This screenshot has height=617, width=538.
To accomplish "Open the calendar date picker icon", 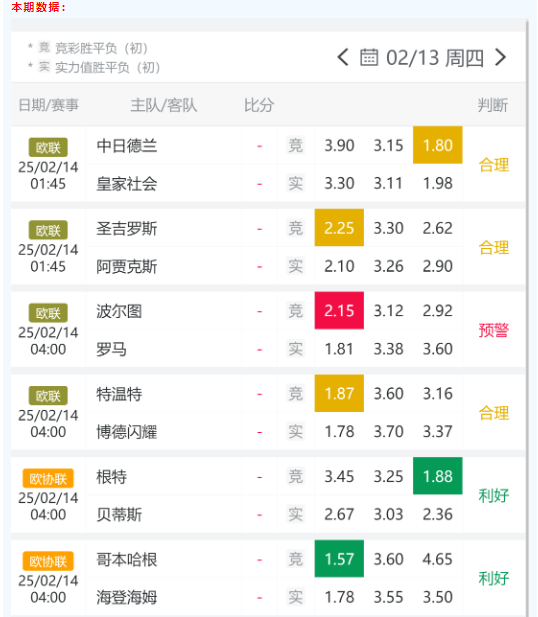I will click(369, 57).
